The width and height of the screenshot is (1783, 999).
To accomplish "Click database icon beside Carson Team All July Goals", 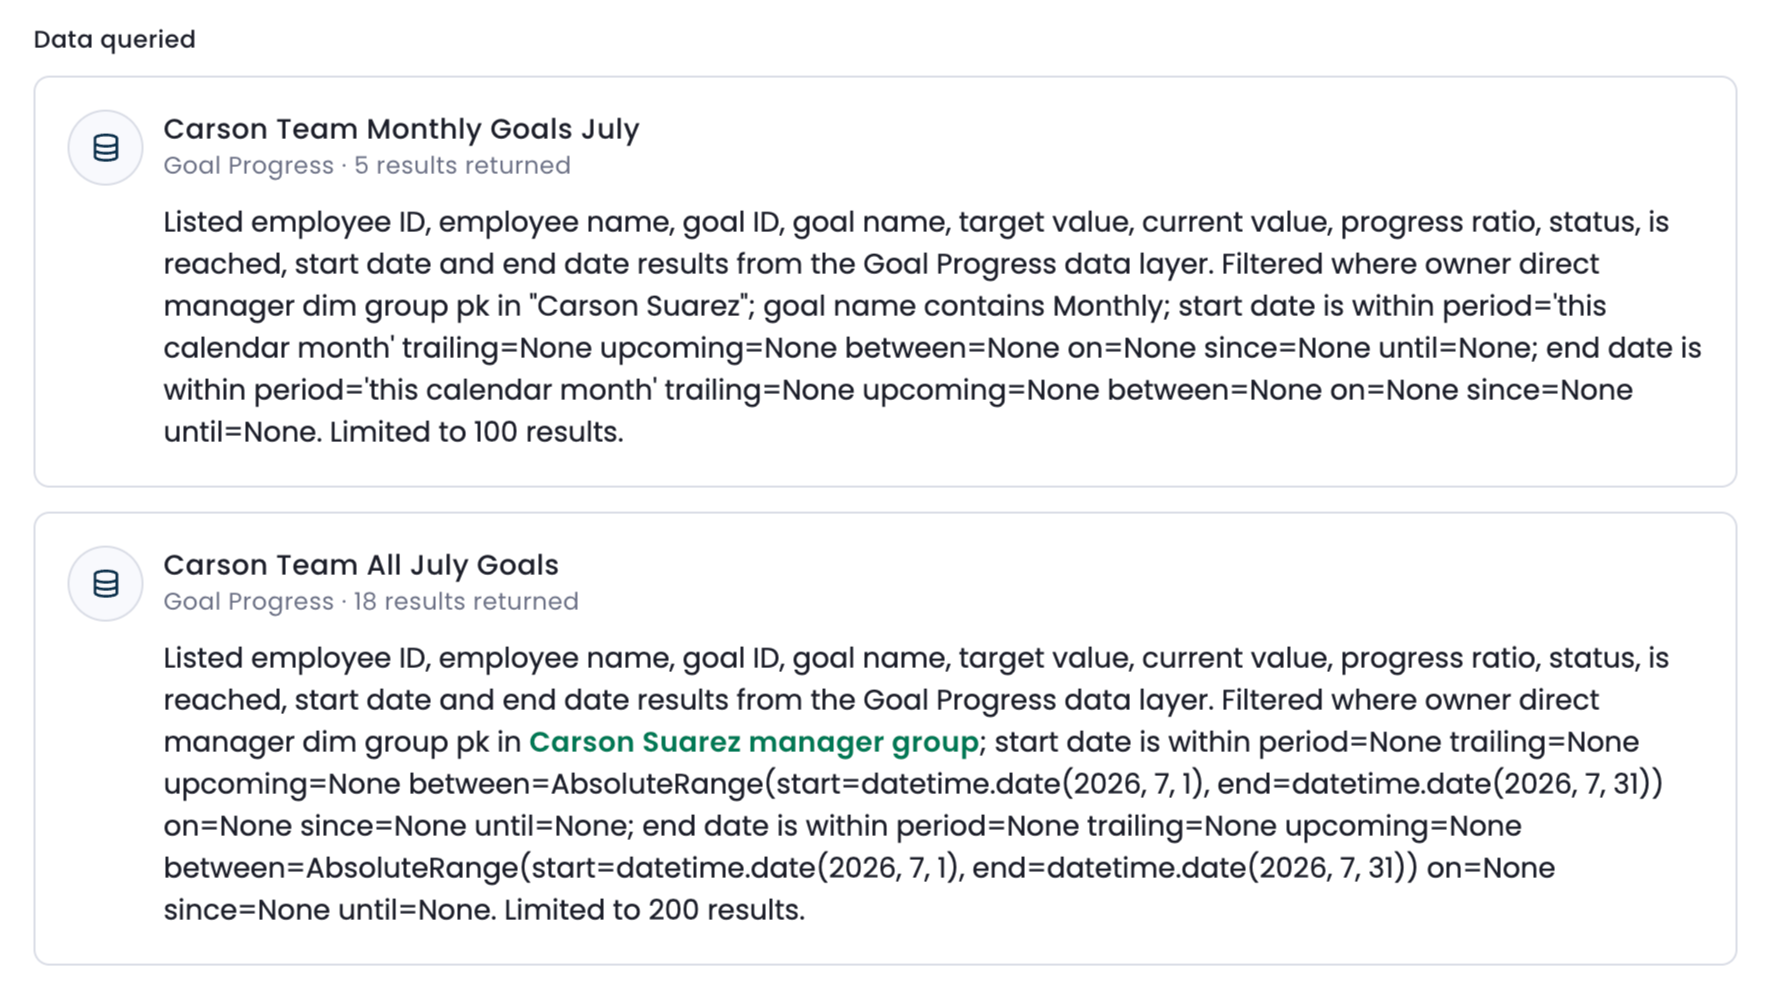I will coord(106,584).
